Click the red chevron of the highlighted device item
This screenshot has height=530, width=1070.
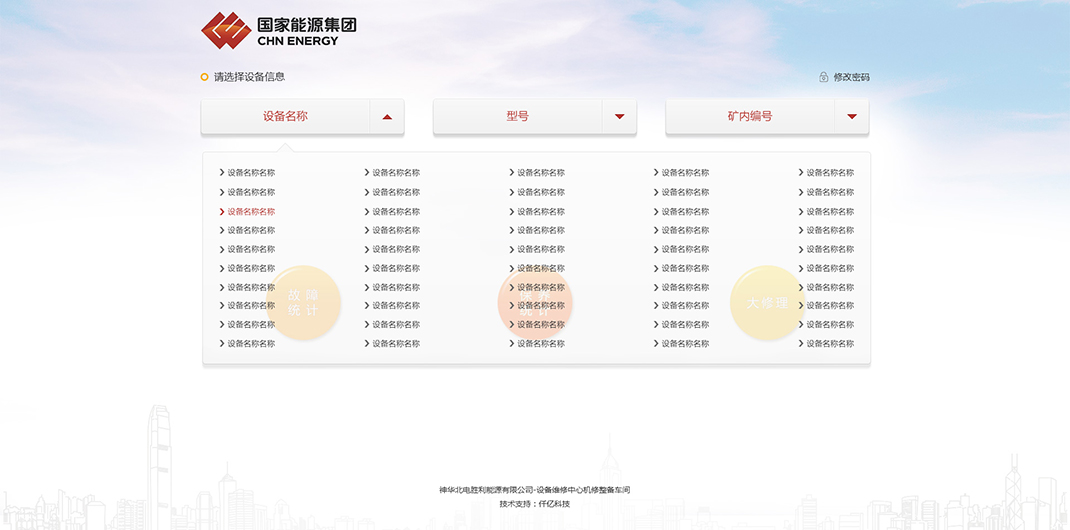[222, 212]
